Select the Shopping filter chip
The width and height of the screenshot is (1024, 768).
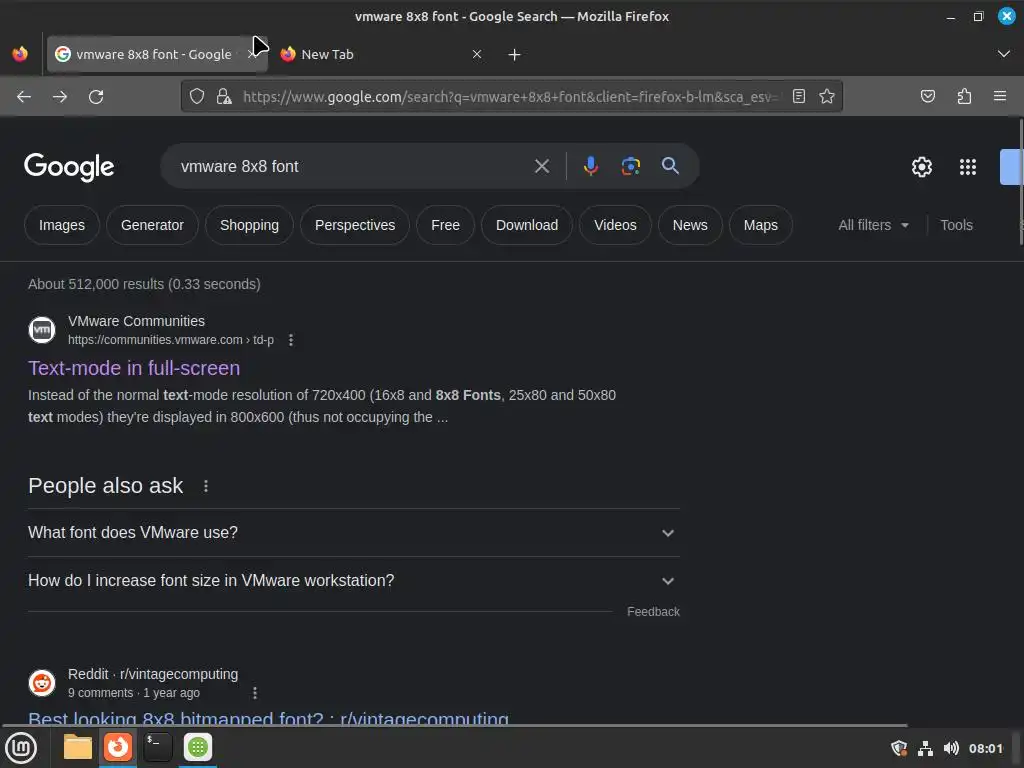pos(249,225)
